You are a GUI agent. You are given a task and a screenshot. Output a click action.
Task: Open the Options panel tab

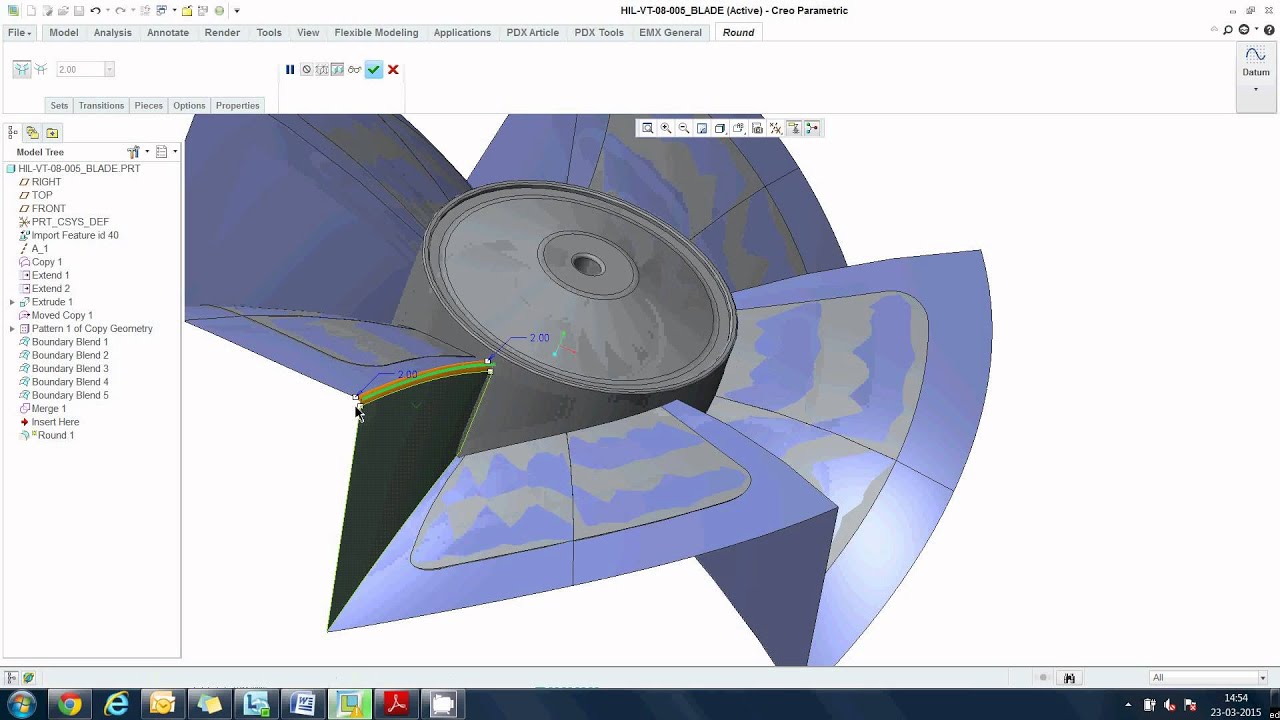(x=189, y=105)
